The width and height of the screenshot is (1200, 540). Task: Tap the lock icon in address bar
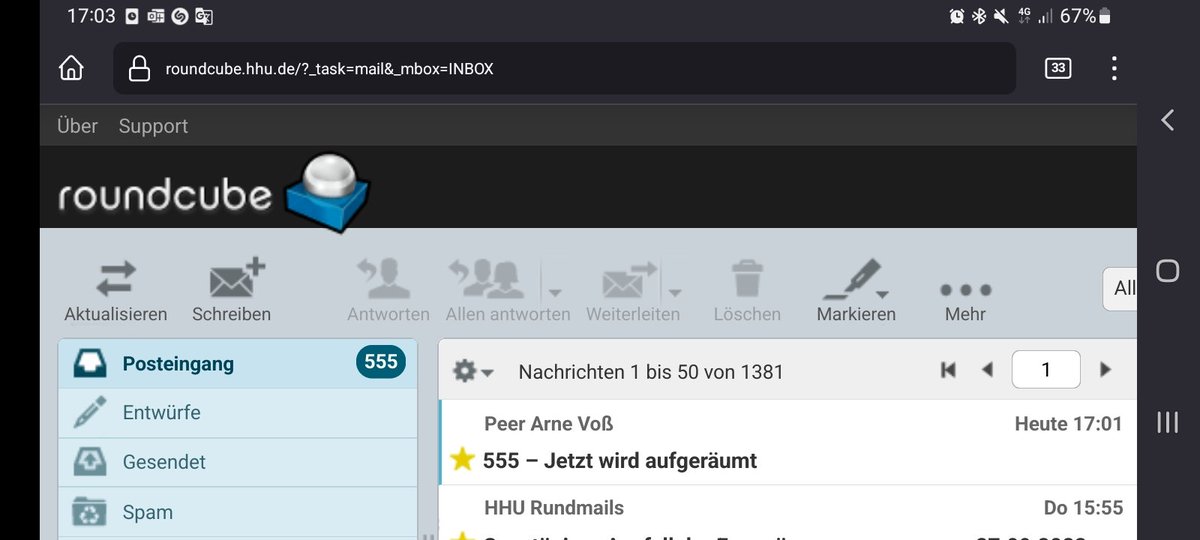[x=140, y=69]
